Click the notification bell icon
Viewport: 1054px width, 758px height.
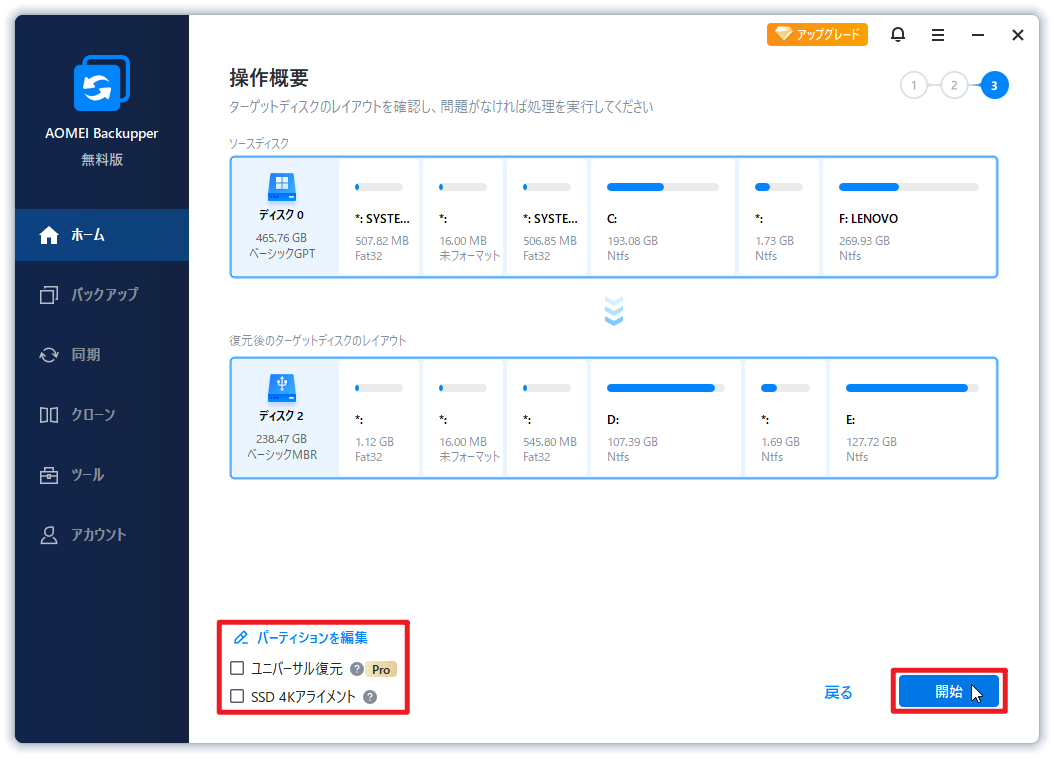point(898,34)
